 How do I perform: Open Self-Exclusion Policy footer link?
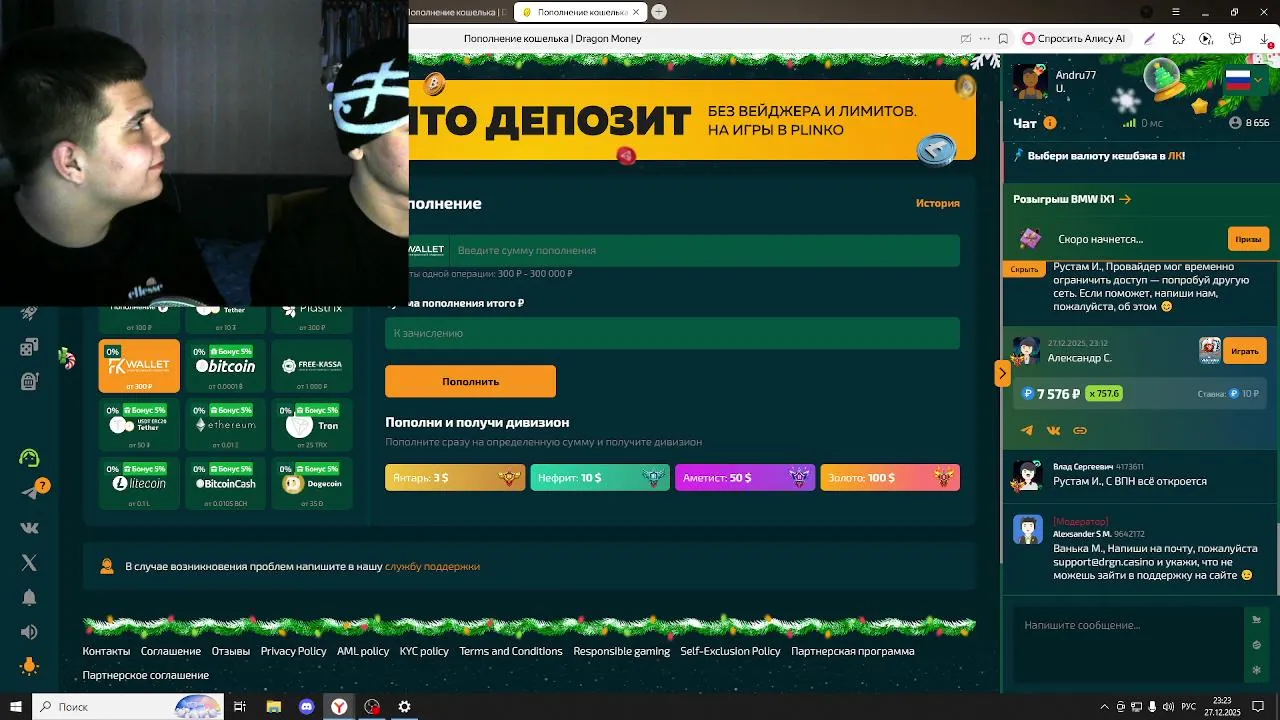coord(730,651)
